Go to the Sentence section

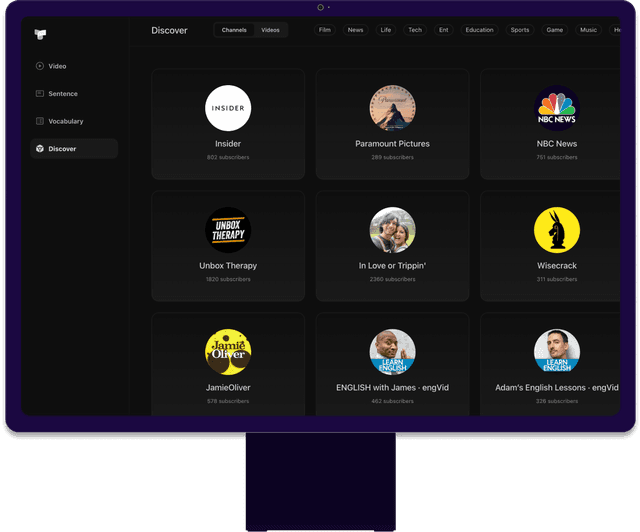[x=62, y=94]
